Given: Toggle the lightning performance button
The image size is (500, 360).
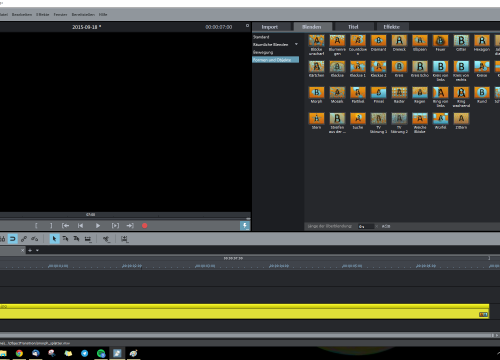Looking at the screenshot, I should click(x=245, y=226).
